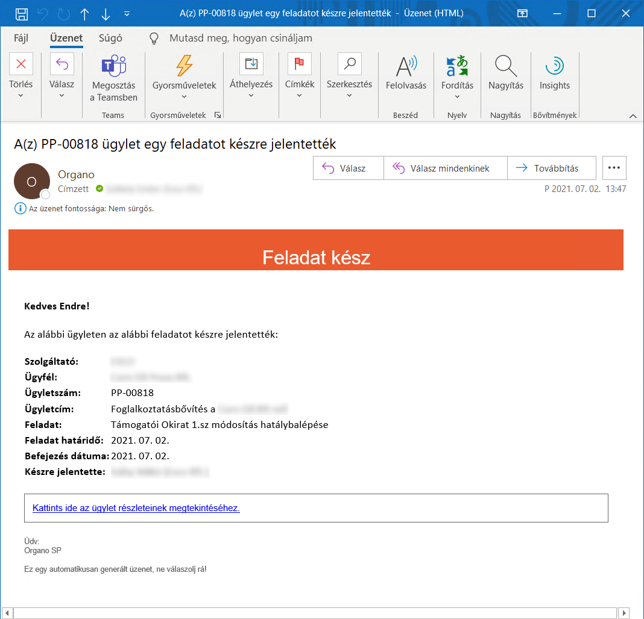Click the Válasz mindenkinek button

tap(440, 169)
